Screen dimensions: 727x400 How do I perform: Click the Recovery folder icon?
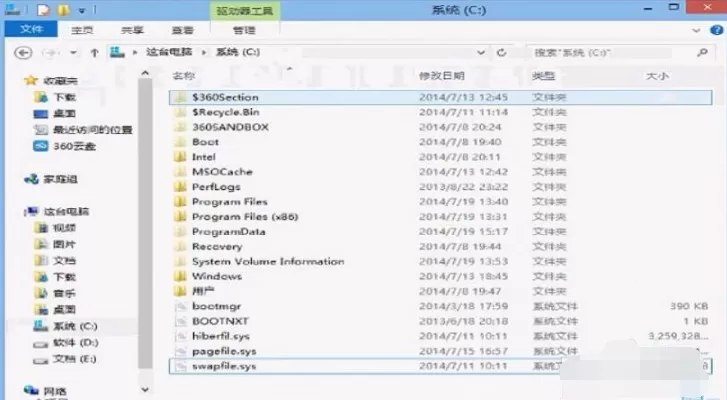180,246
